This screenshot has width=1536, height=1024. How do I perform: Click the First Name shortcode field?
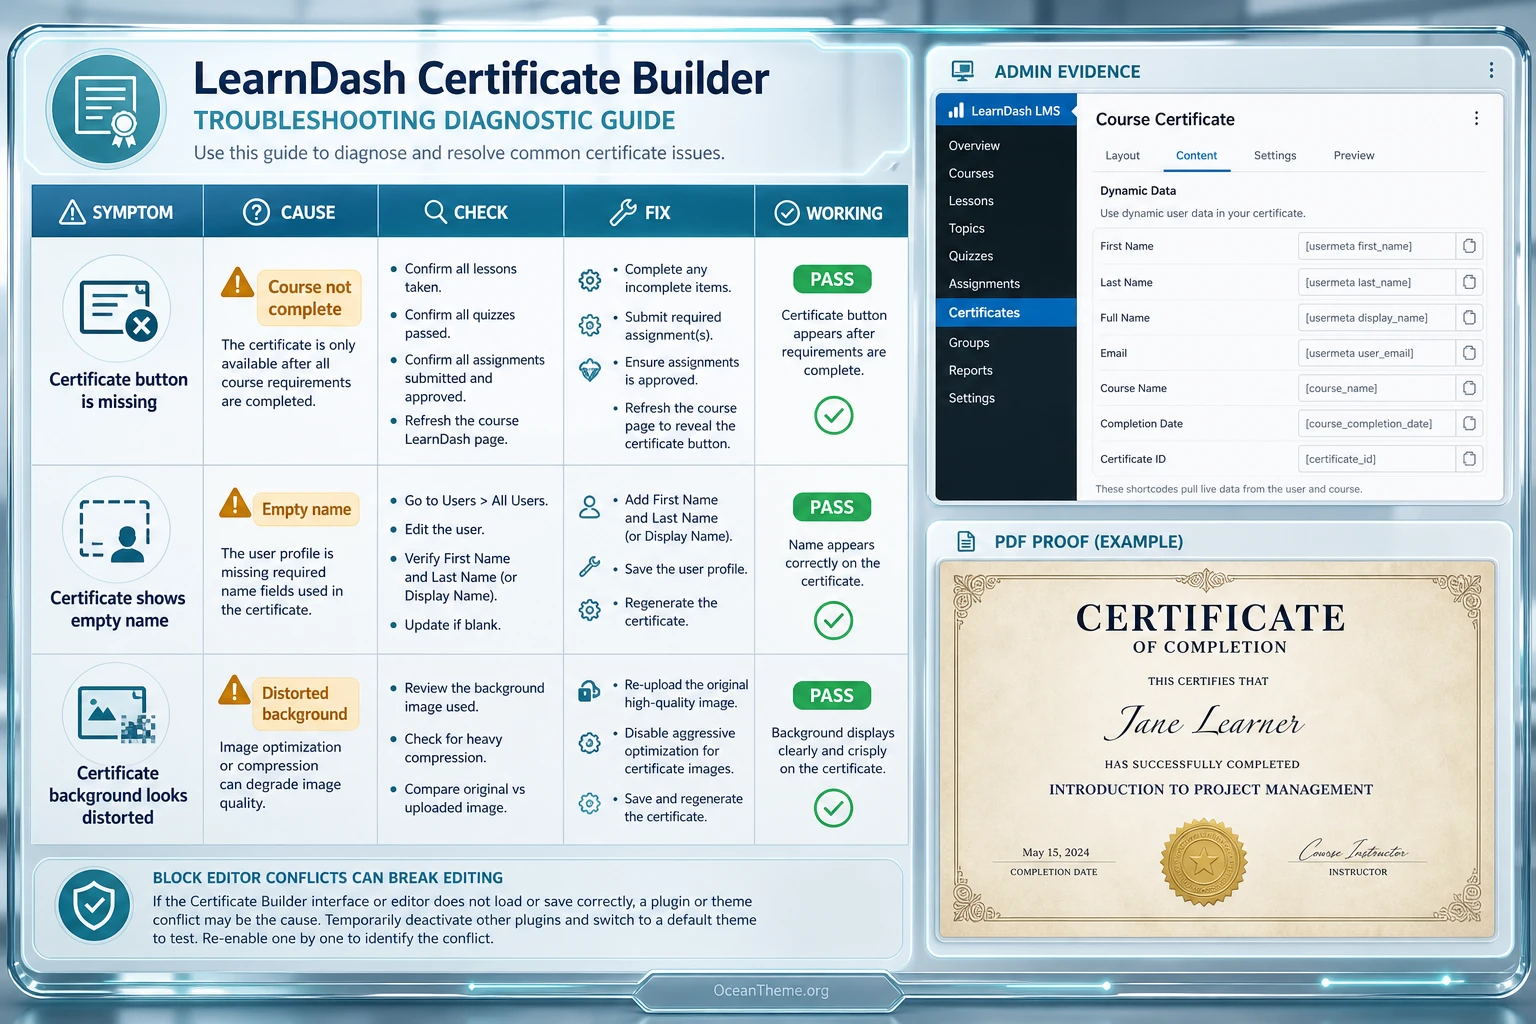point(1376,246)
